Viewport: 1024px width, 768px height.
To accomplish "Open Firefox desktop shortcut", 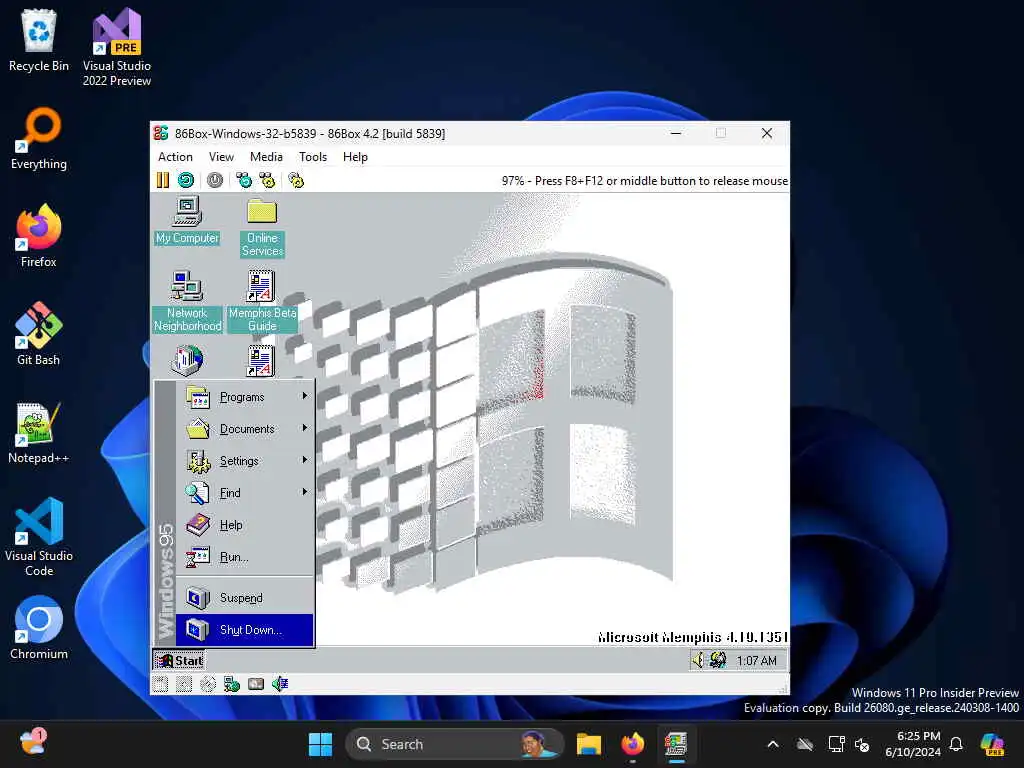I will 39,236.
